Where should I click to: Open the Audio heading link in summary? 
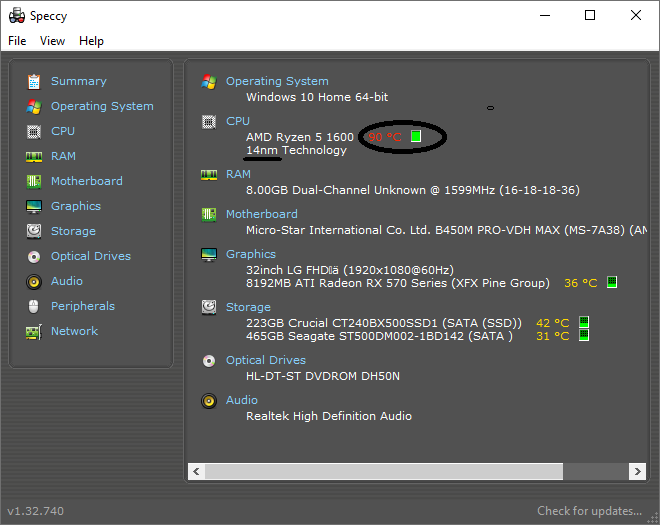point(242,400)
